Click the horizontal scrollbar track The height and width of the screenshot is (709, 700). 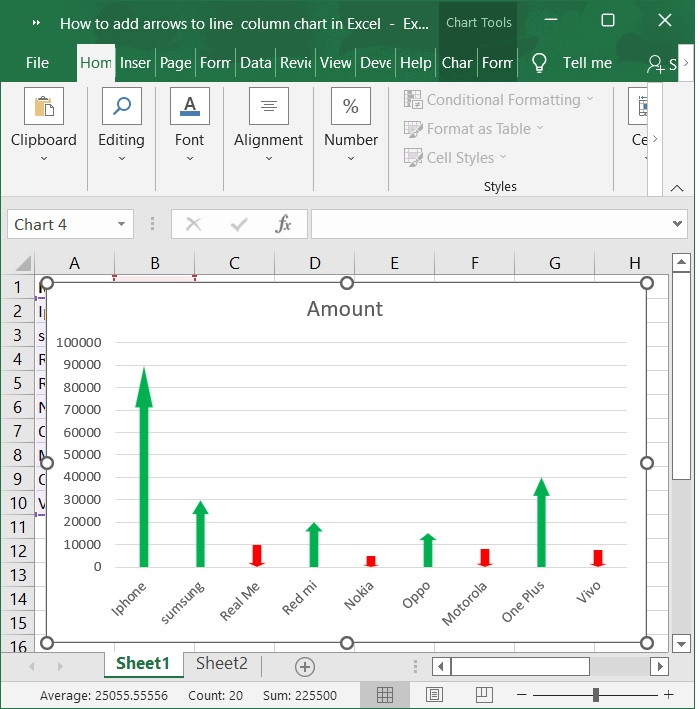point(620,666)
